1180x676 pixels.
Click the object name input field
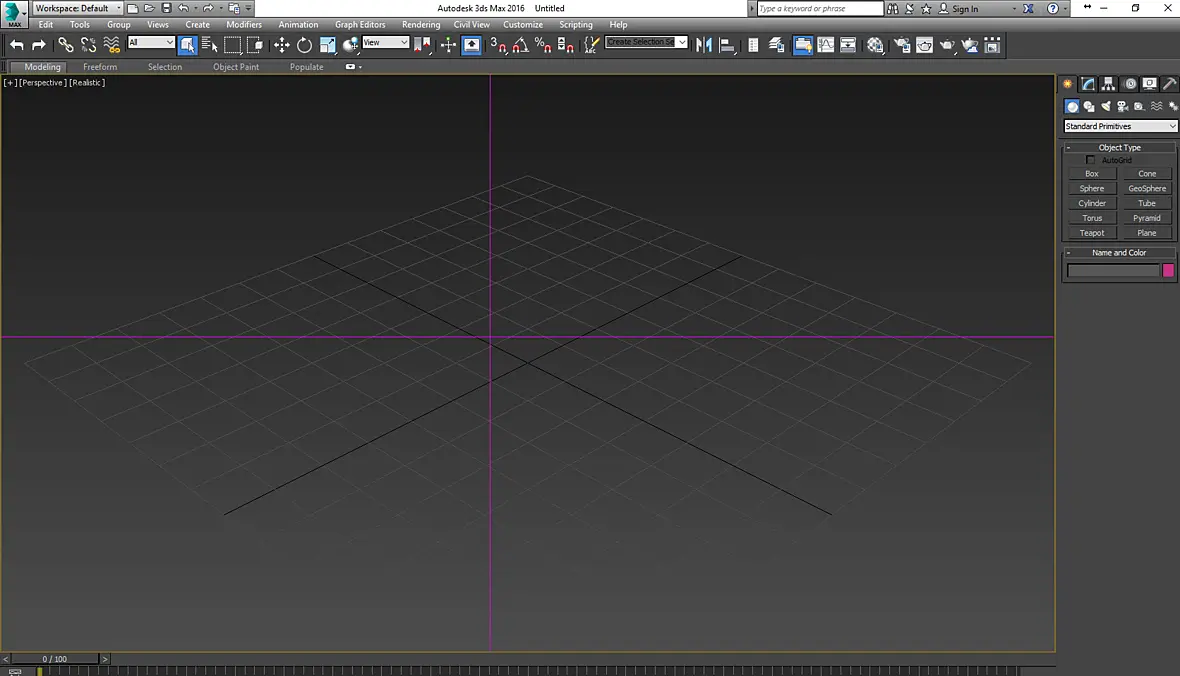click(x=1114, y=270)
